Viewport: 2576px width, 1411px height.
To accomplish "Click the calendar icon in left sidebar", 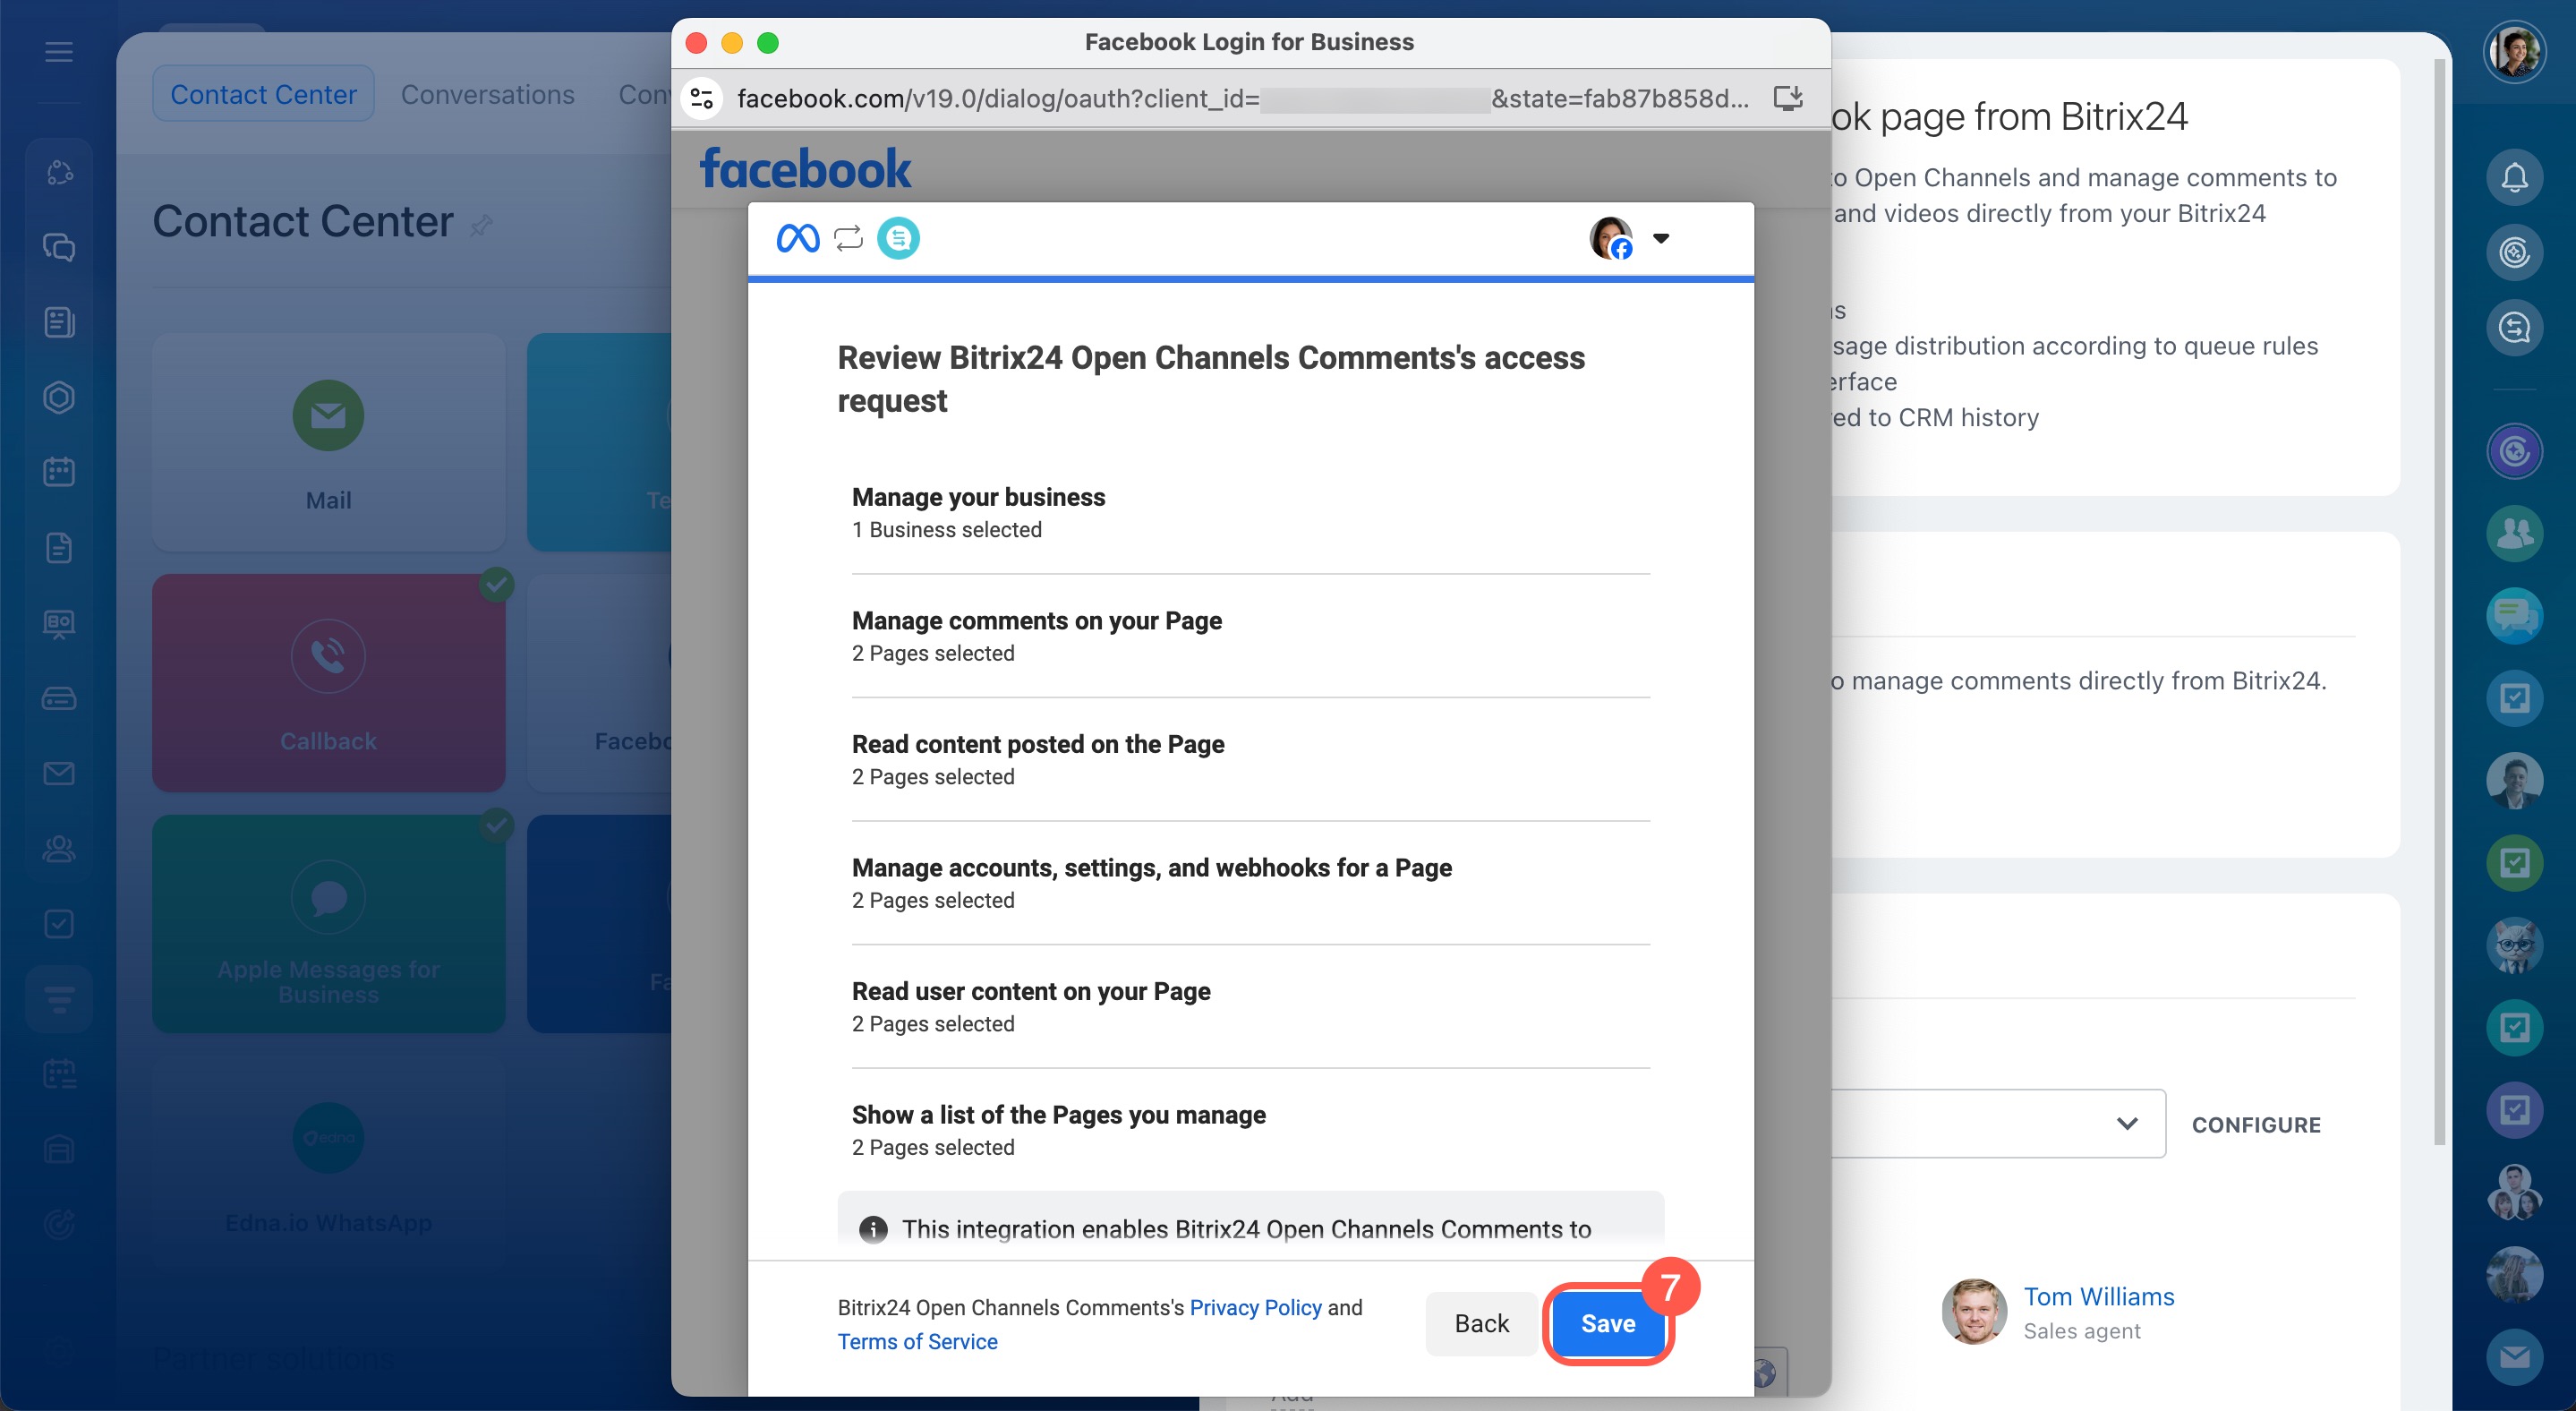I will [59, 471].
